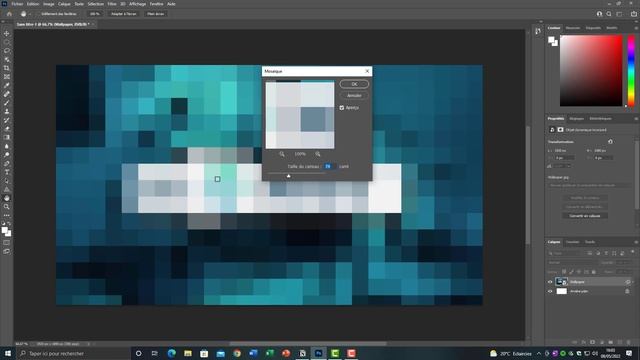640x360 pixels.
Task: Open the Fichier menu
Action: 17,4
